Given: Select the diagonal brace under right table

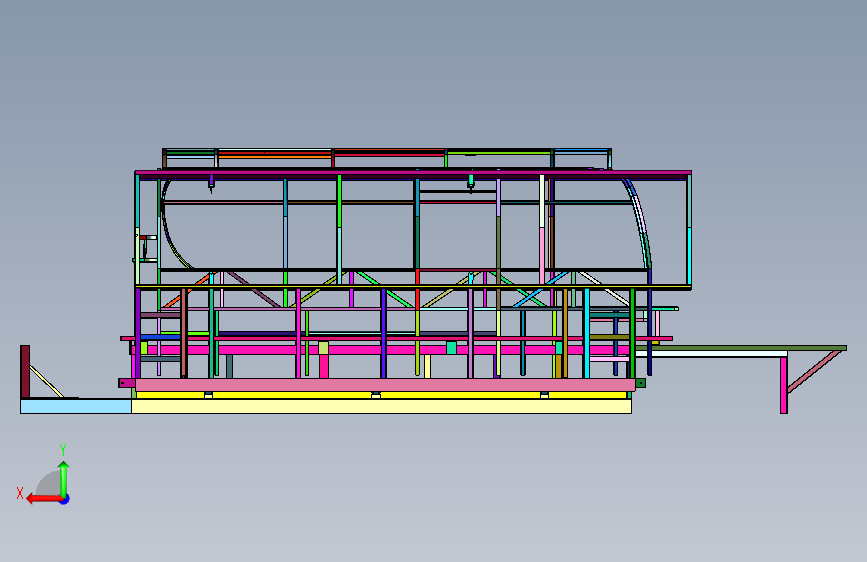Looking at the screenshot, I should [x=813, y=372].
